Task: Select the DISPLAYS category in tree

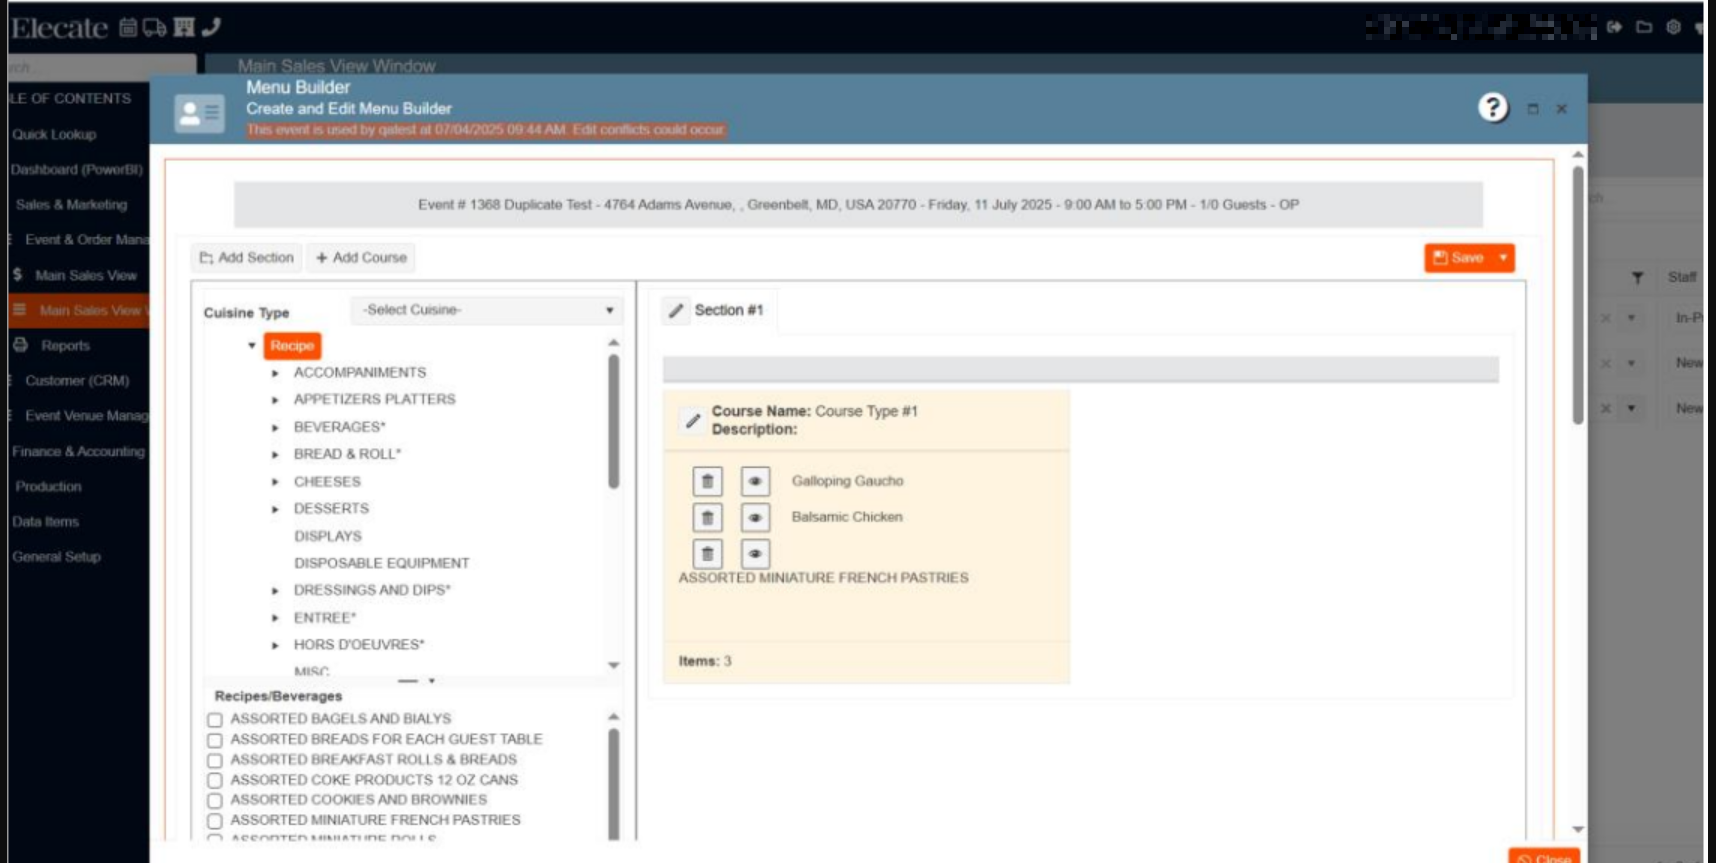Action: 327,536
